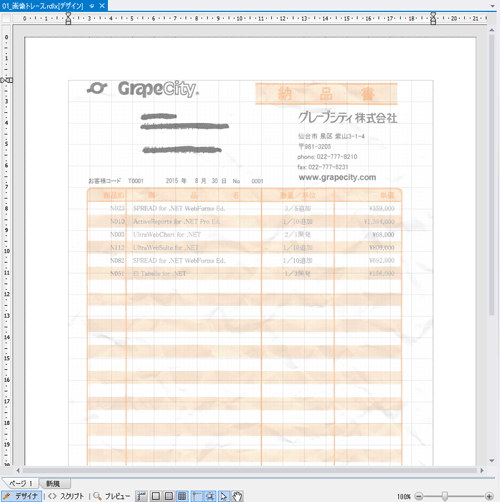Screen dimensions: 500x502
Task: Select the 仙台市 泉区 address line
Action: 331,136
